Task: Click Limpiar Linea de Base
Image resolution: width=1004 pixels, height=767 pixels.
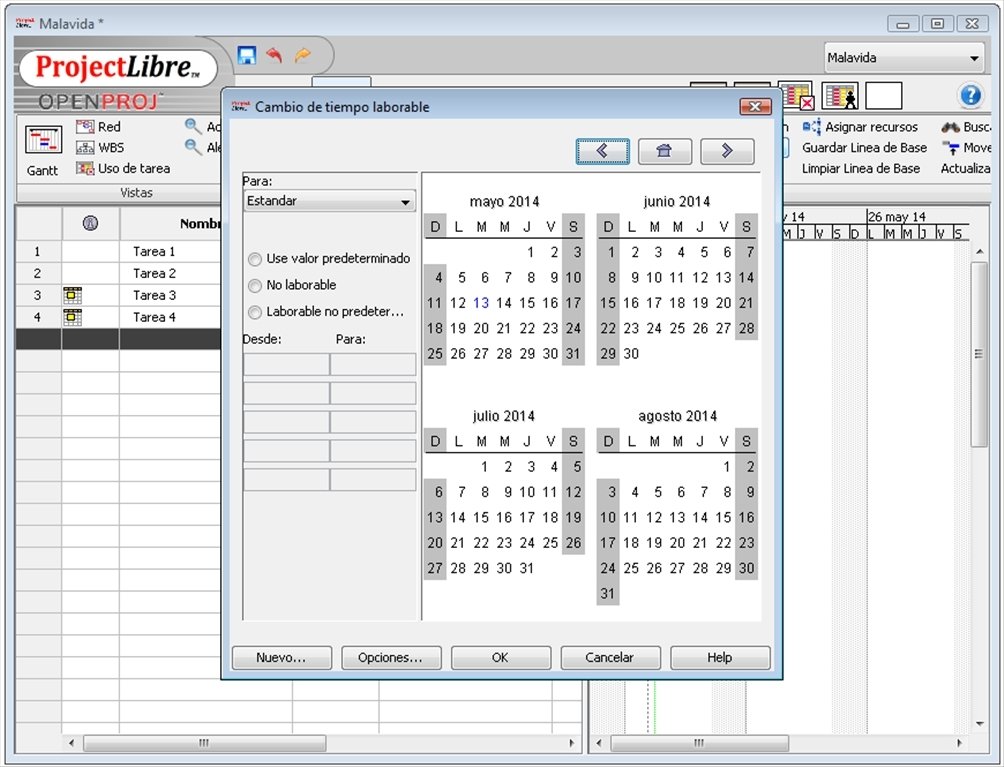Action: 861,168
